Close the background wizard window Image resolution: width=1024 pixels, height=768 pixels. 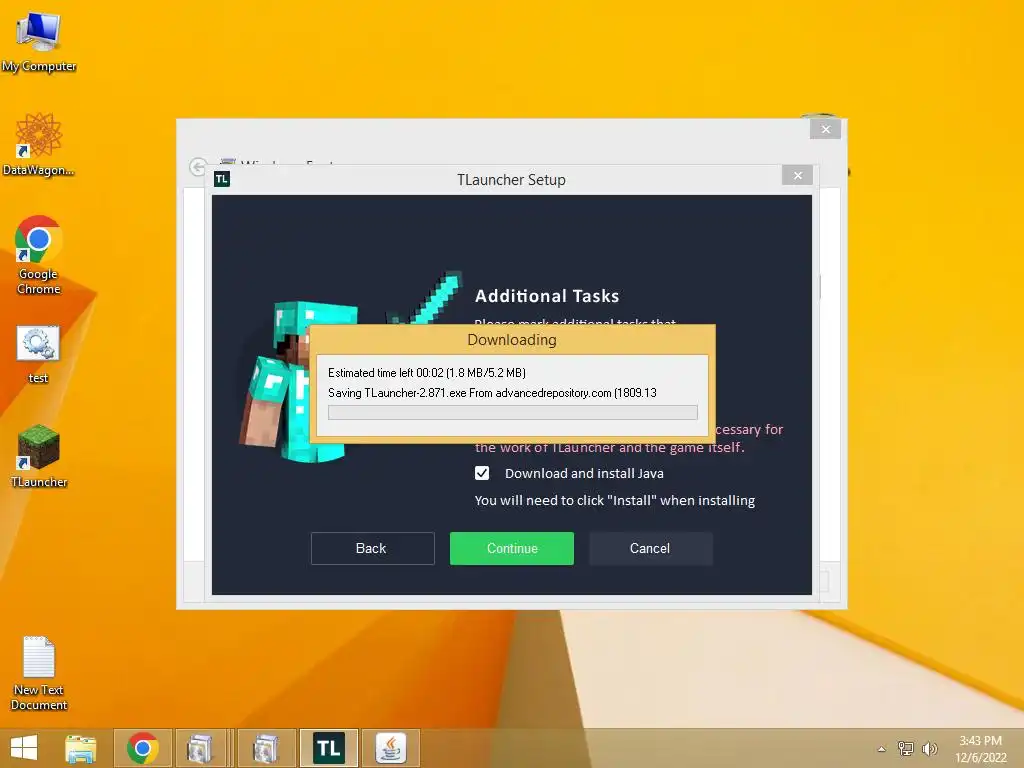point(825,129)
